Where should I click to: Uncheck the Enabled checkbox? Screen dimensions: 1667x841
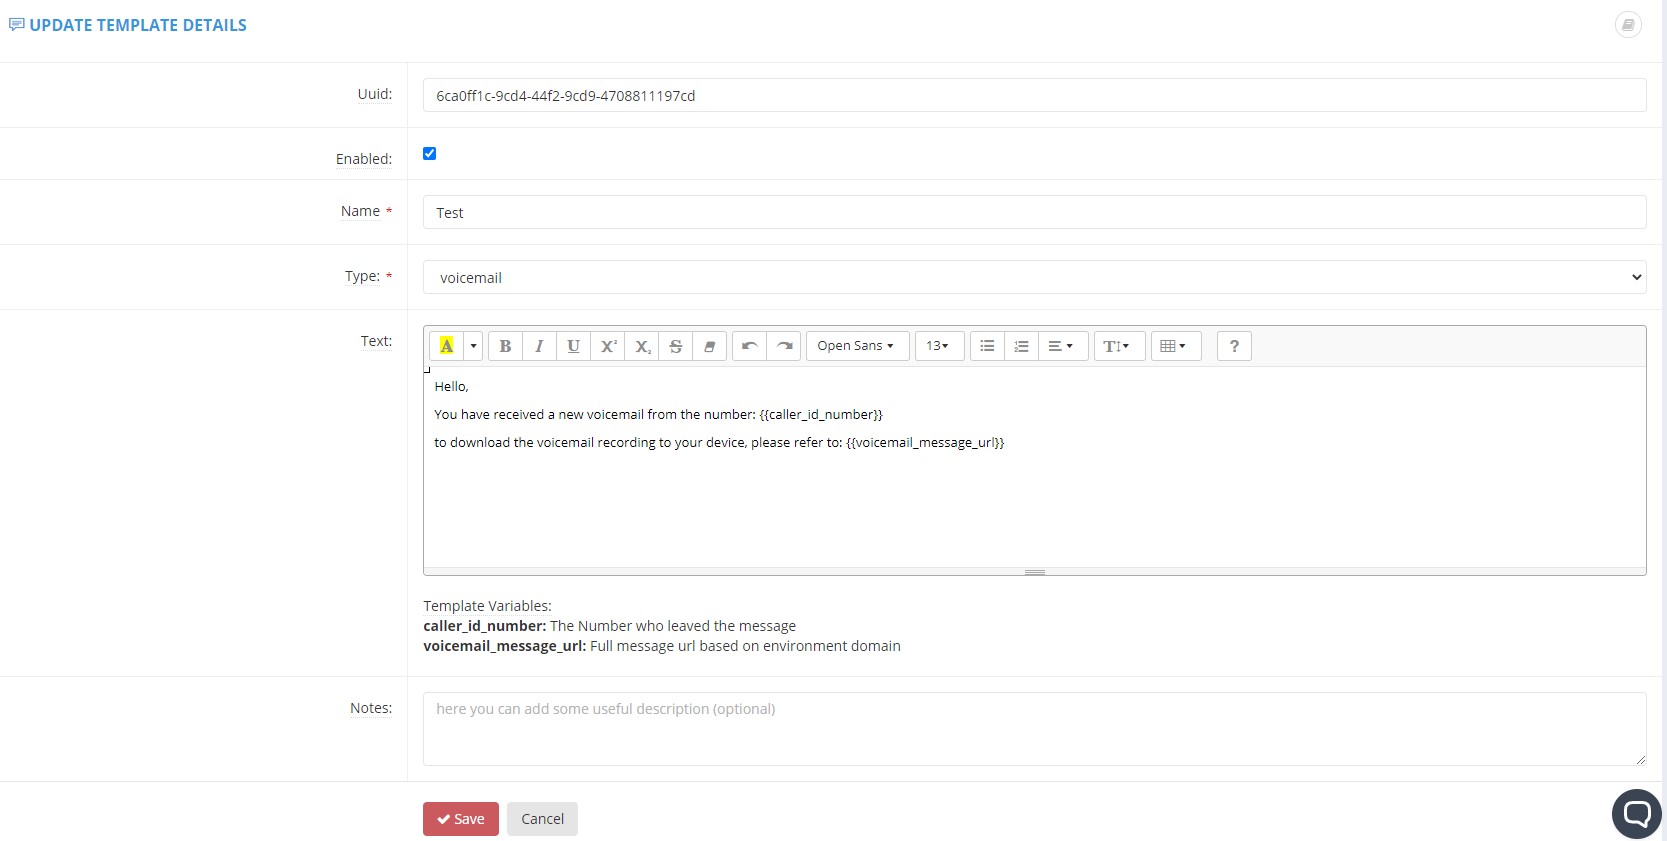(429, 153)
